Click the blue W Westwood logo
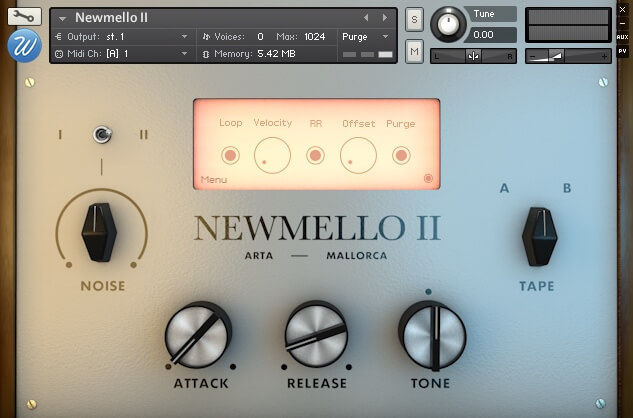Viewport: 633px width, 418px height. (x=24, y=46)
